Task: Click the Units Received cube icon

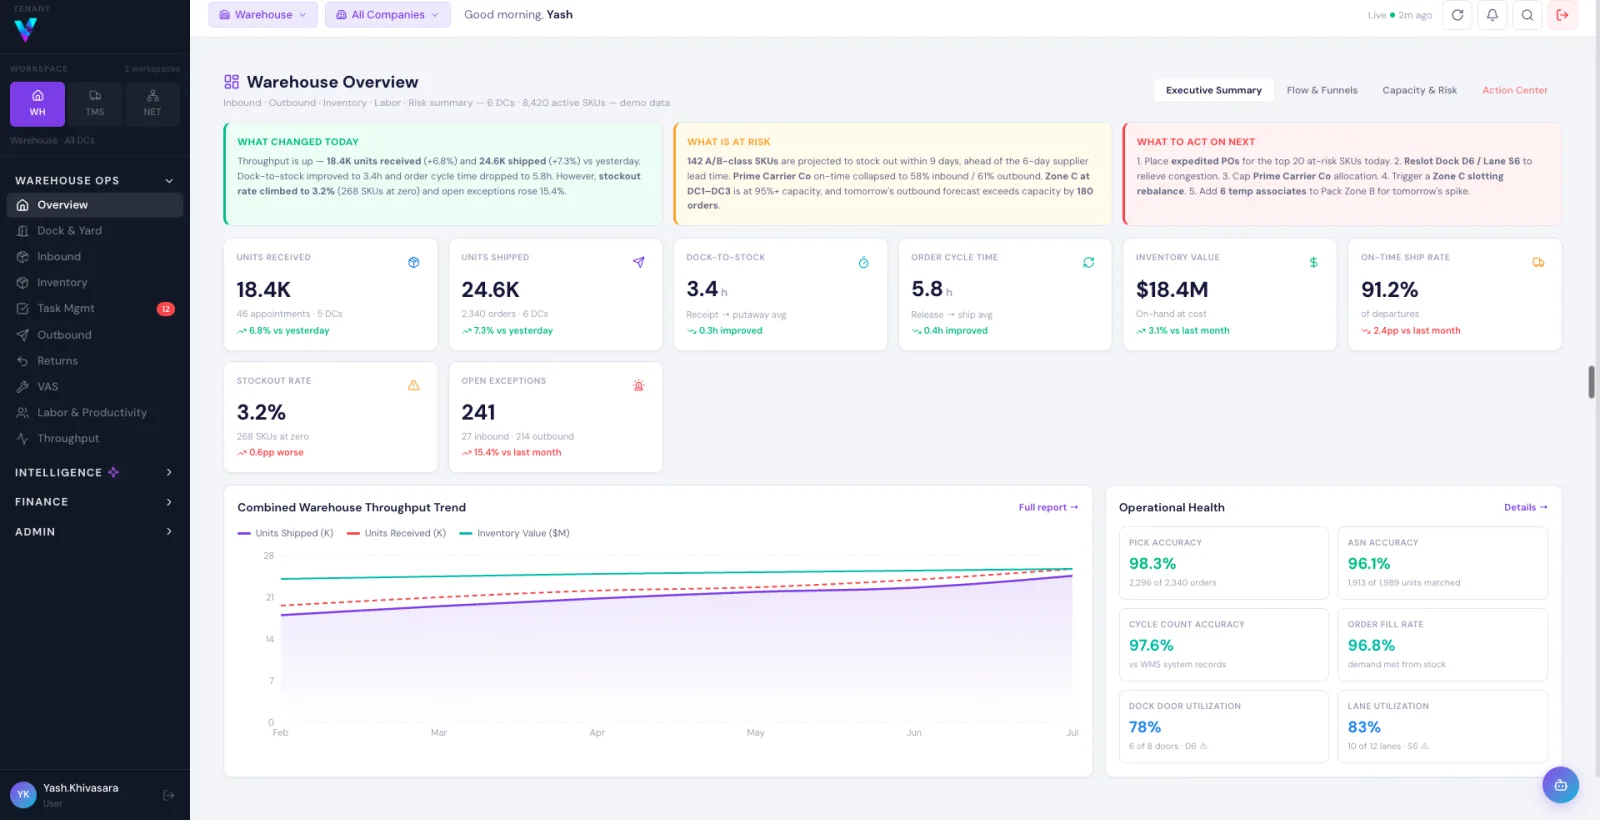Action: 414,263
